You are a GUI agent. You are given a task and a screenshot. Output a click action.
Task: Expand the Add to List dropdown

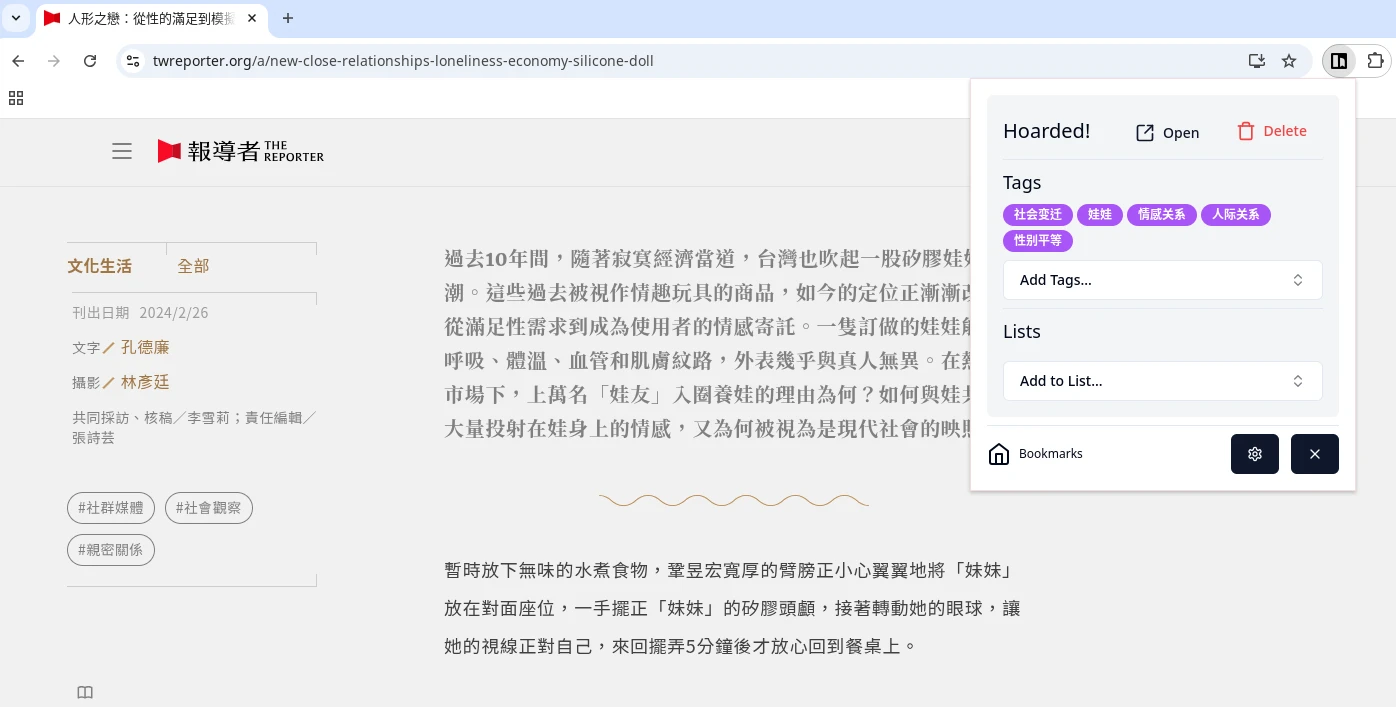1162,381
